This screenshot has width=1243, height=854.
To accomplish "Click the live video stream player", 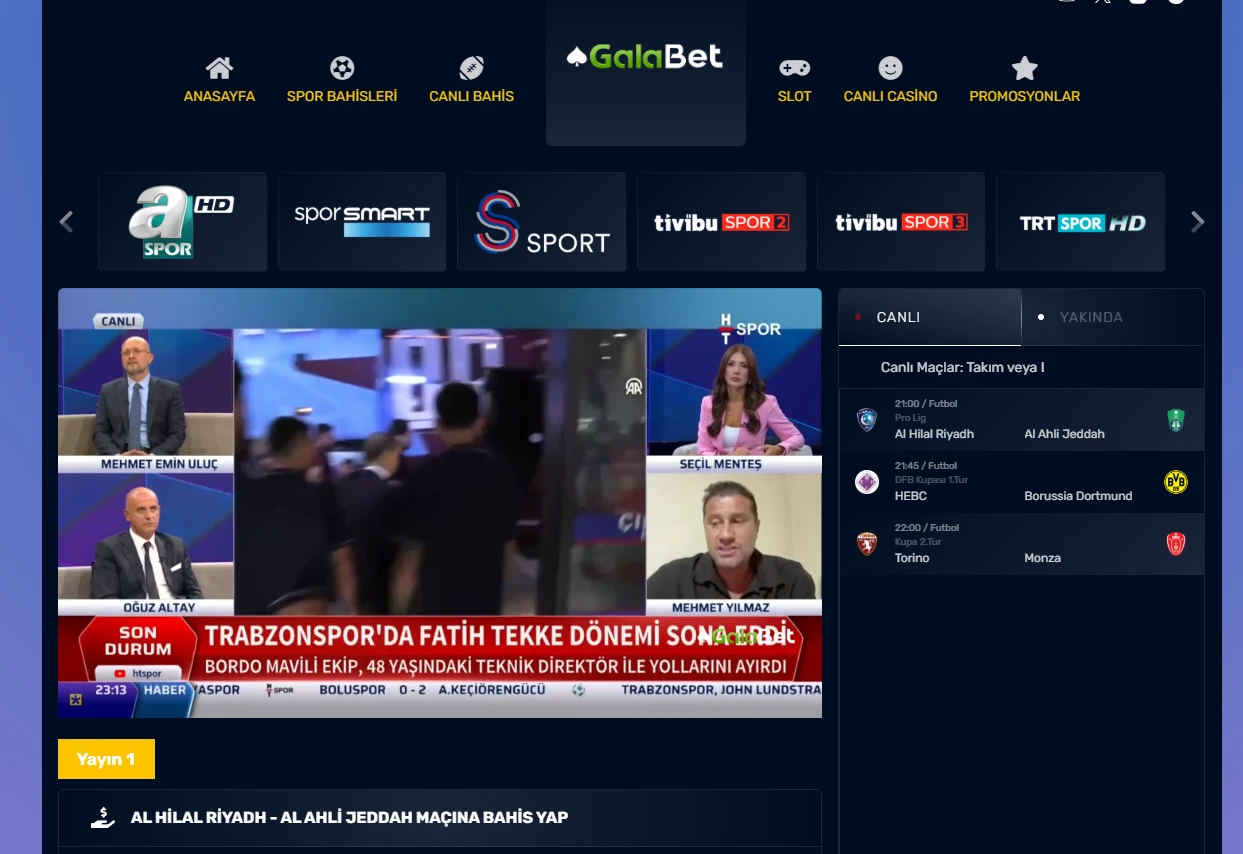I will click(440, 503).
